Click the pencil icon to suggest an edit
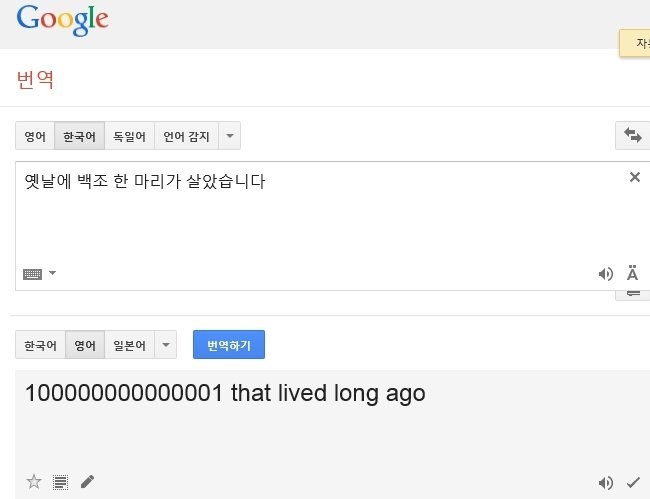Image resolution: width=650 pixels, height=499 pixels. (88, 482)
